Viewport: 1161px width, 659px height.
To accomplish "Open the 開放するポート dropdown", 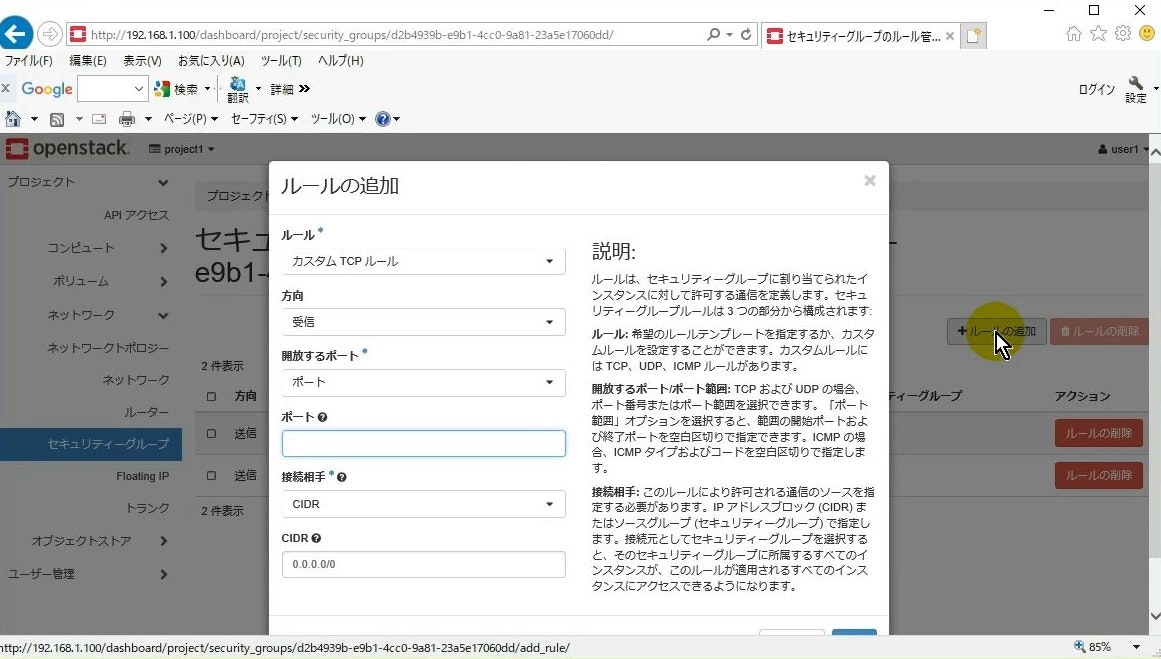I will pyautogui.click(x=424, y=382).
